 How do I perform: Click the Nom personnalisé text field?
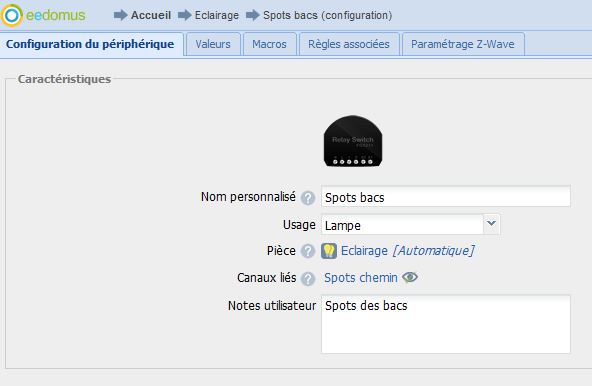point(446,196)
